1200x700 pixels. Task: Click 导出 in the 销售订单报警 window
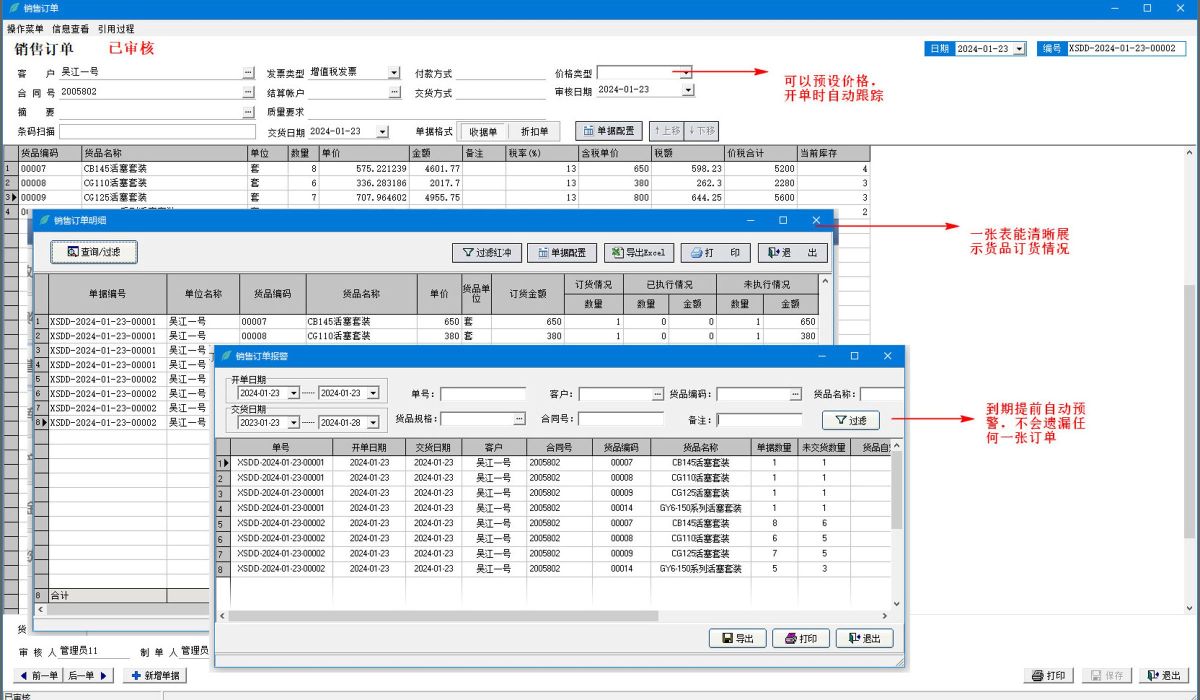(x=737, y=639)
